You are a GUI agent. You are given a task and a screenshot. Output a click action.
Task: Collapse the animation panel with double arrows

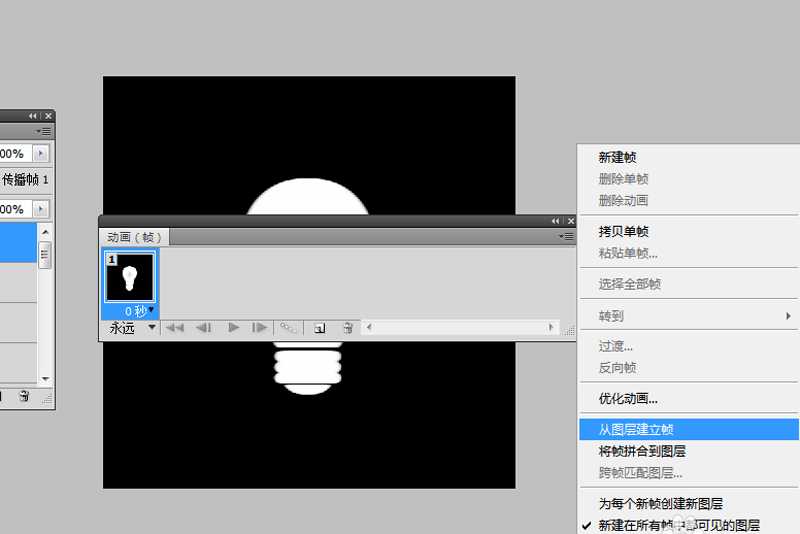[556, 220]
